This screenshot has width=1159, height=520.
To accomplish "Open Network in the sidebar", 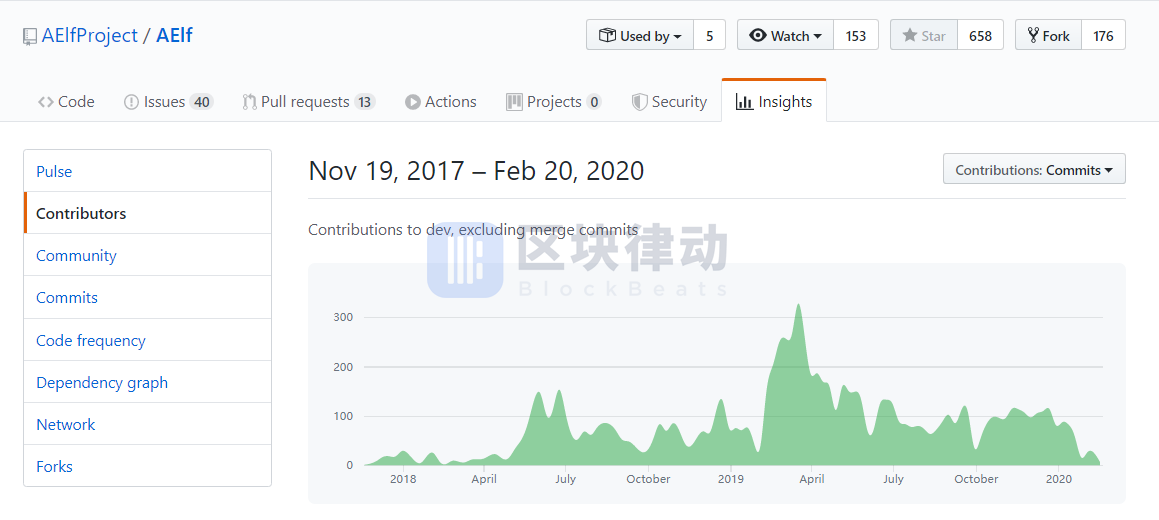I will [148, 425].
